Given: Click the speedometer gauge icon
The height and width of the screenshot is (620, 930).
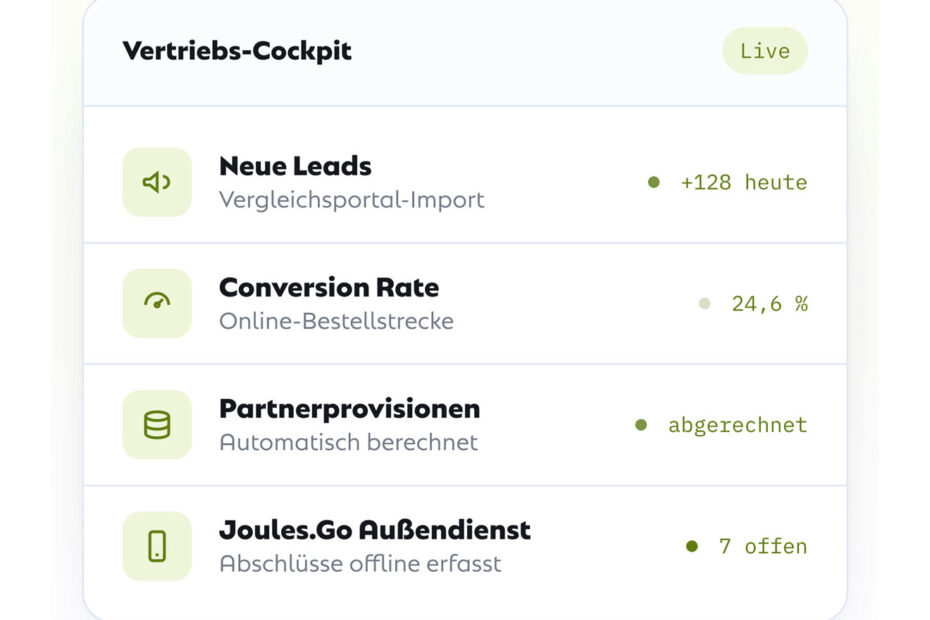Looking at the screenshot, I should (x=157, y=303).
